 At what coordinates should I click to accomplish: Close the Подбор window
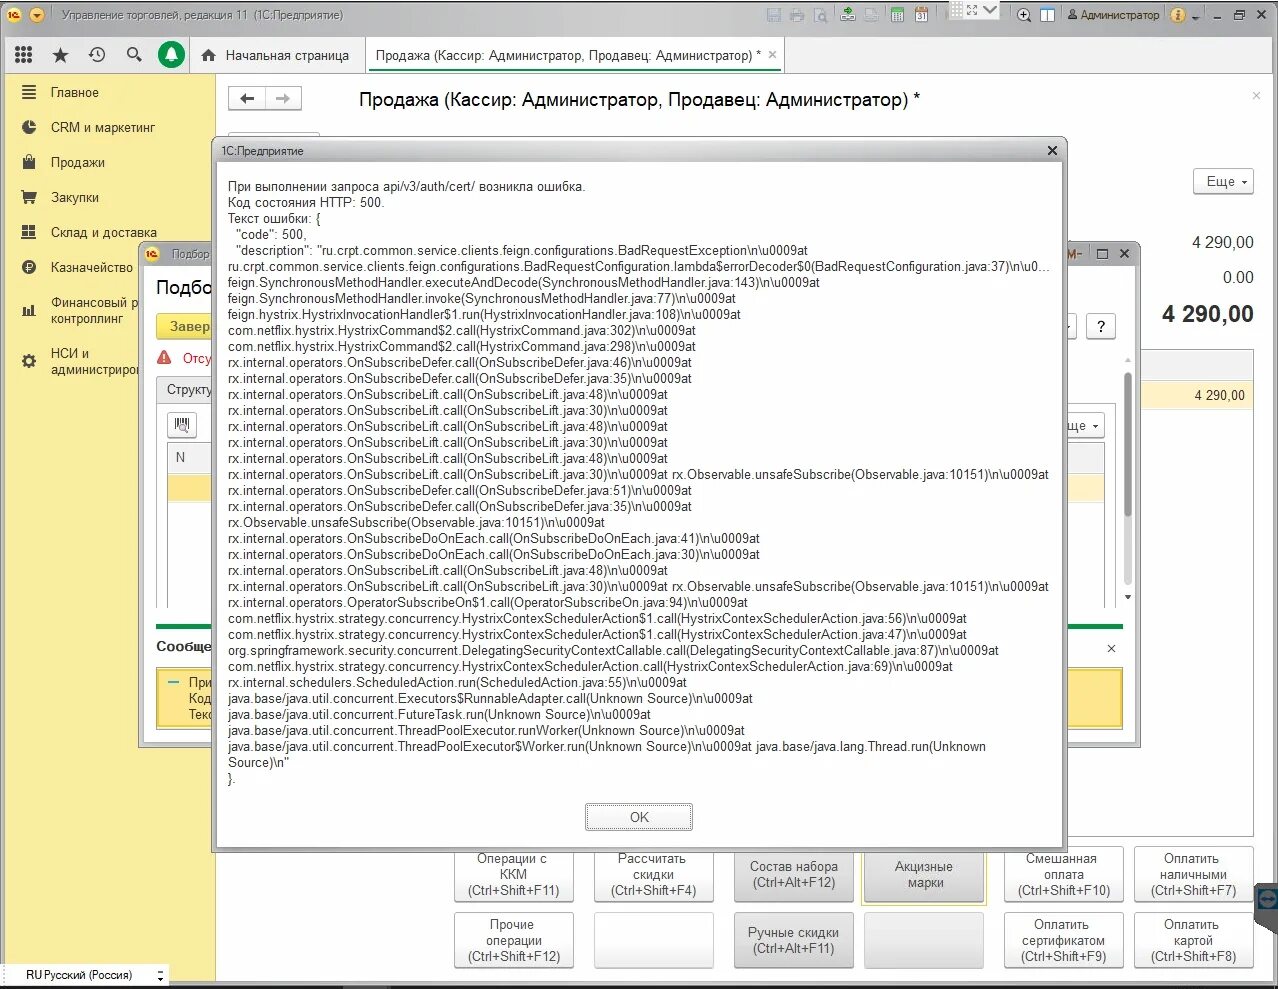pos(1124,254)
